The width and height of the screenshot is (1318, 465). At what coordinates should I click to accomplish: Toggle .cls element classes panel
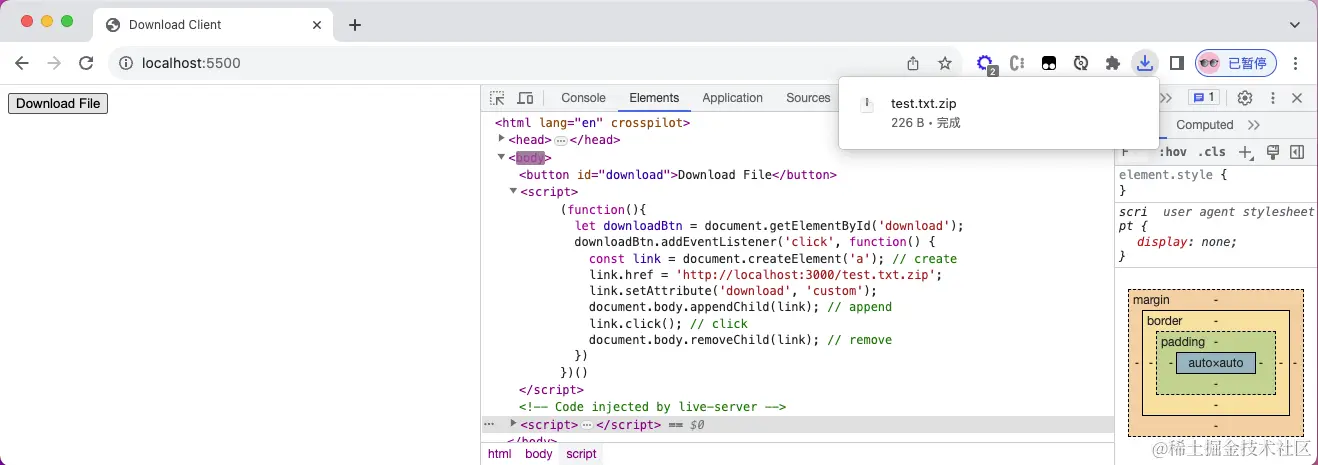1212,152
